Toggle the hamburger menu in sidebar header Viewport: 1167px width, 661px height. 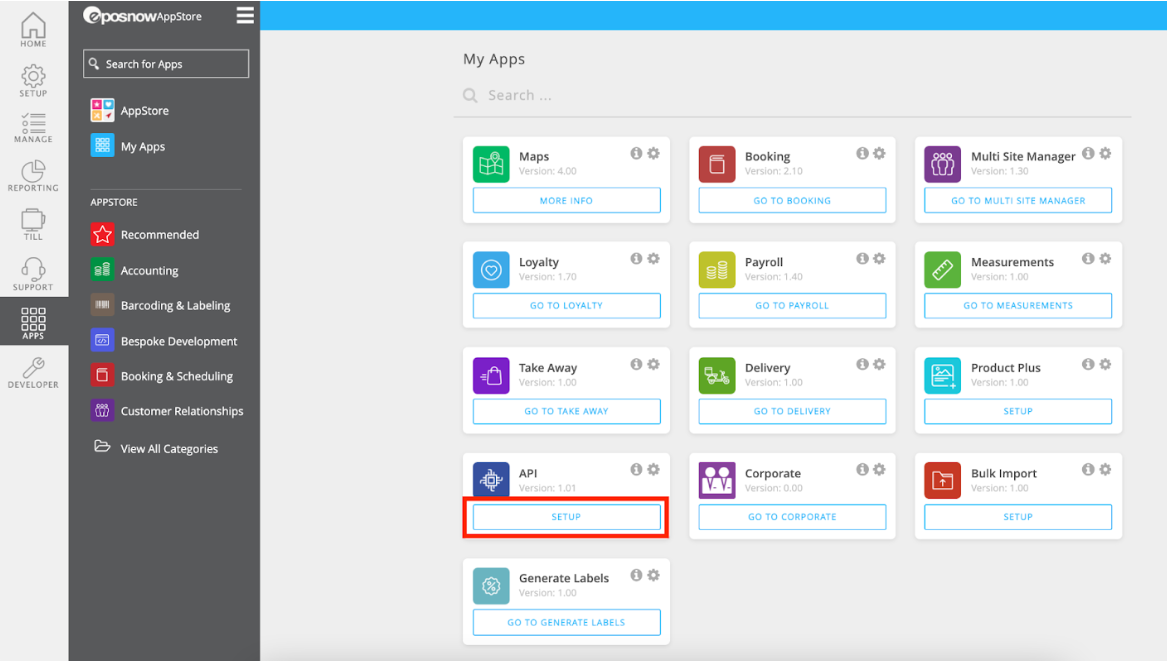pyautogui.click(x=245, y=15)
